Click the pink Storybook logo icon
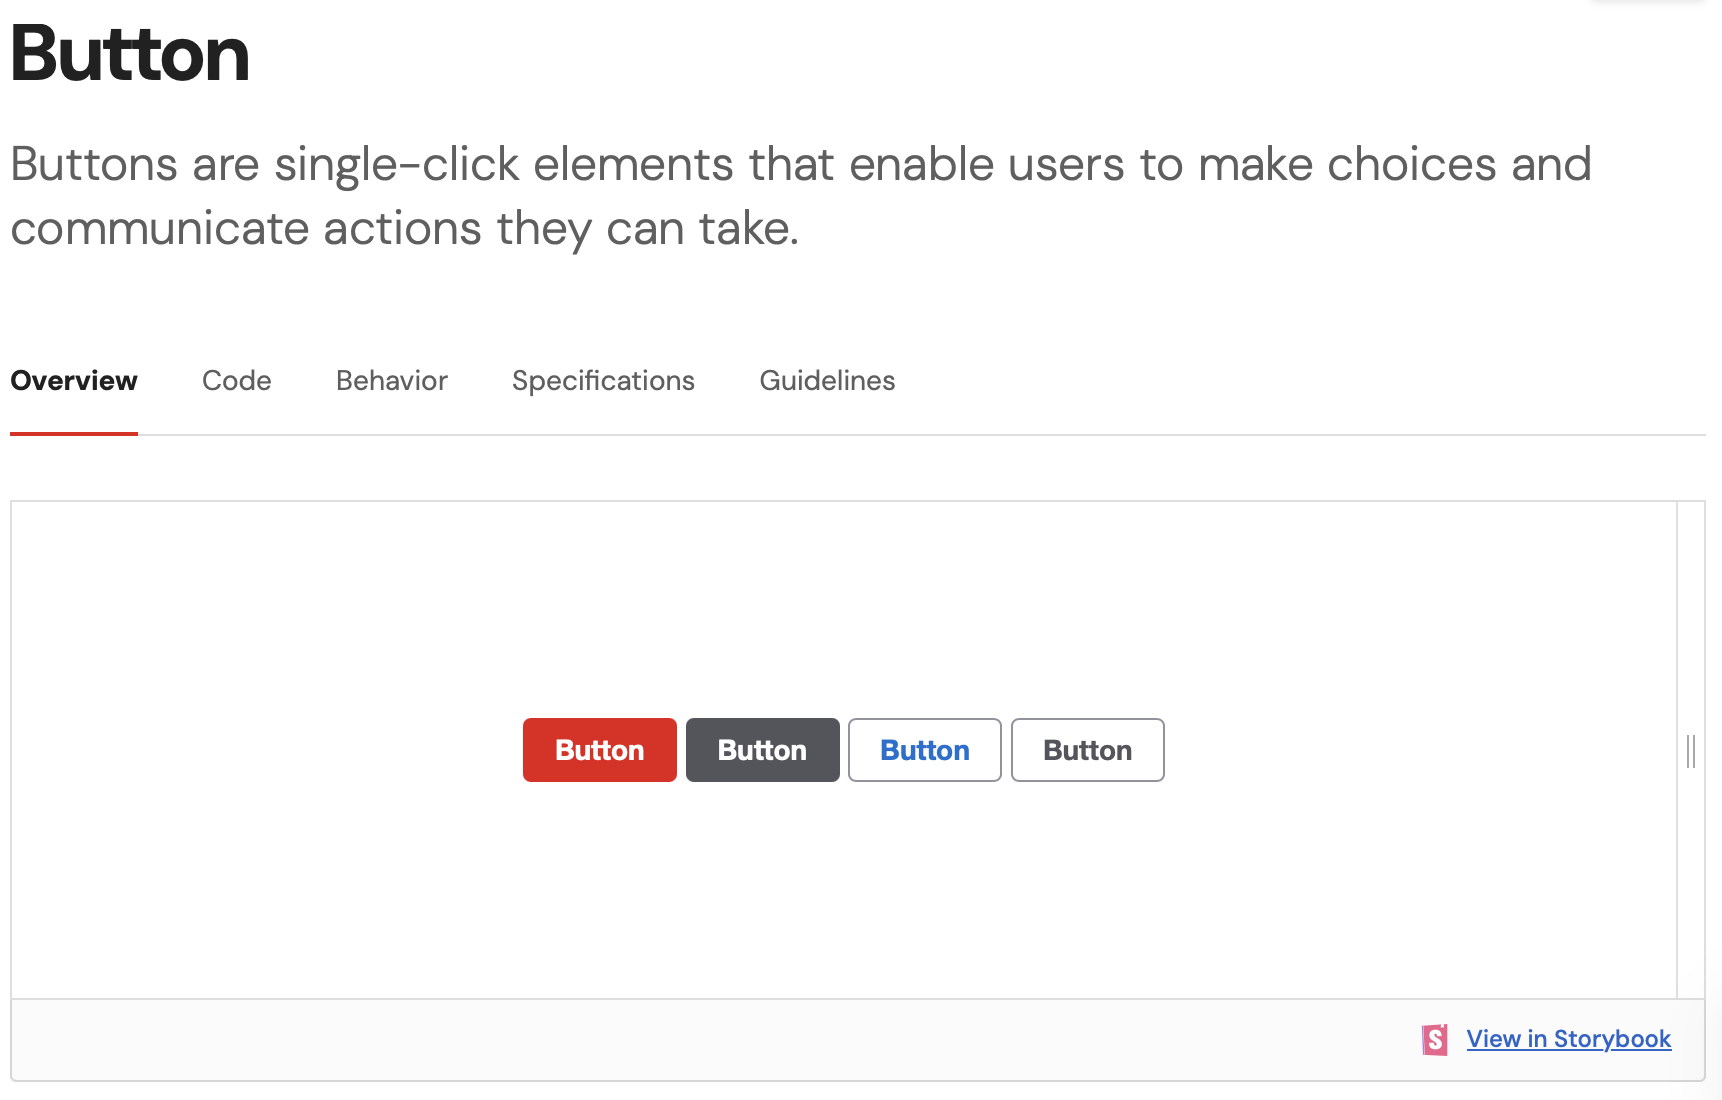This screenshot has width=1722, height=1100. point(1434,1040)
